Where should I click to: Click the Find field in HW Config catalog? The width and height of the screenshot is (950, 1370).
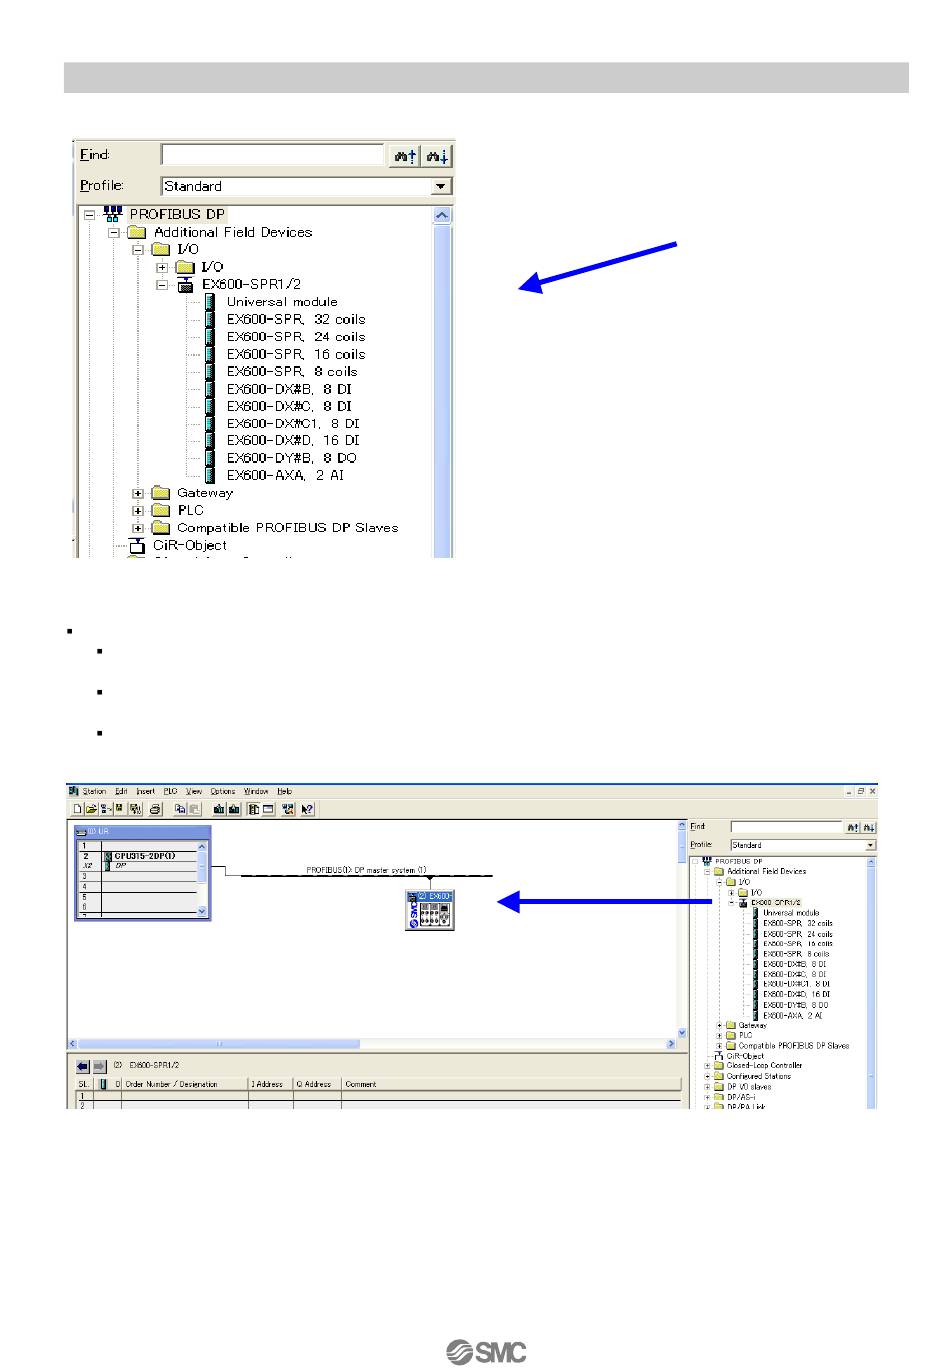(786, 827)
